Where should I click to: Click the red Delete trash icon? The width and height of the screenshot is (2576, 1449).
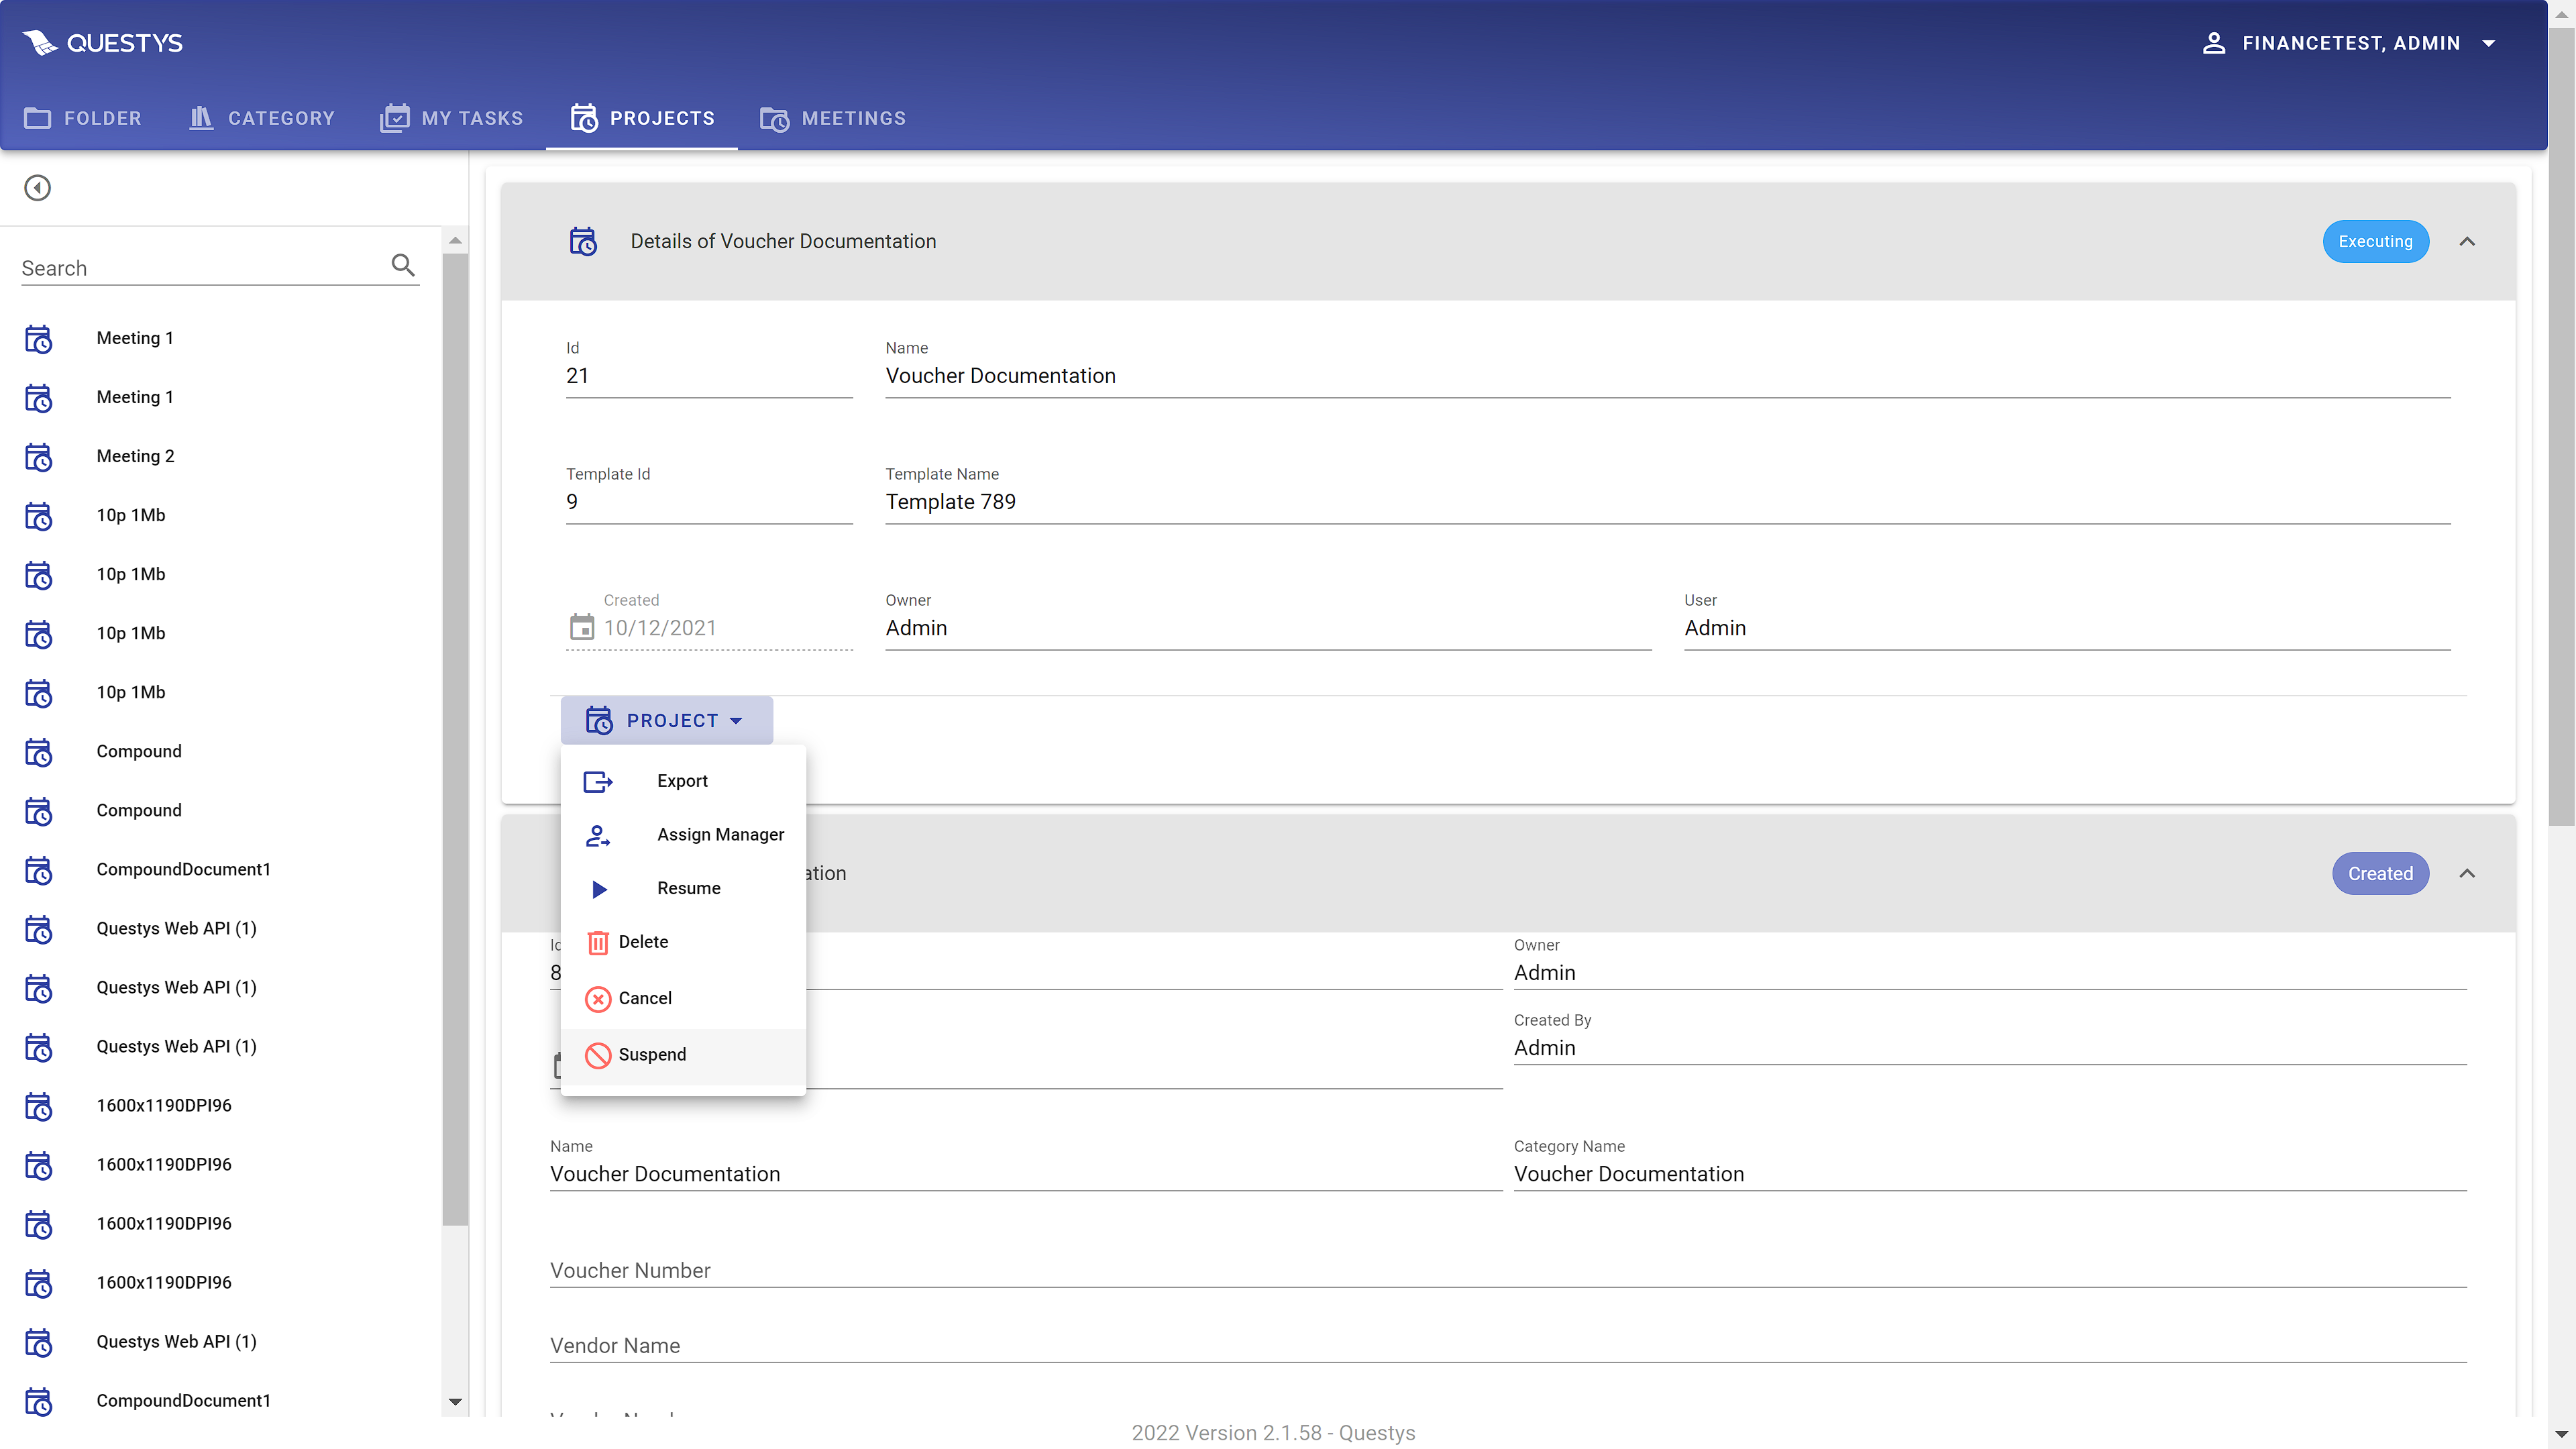coord(598,942)
